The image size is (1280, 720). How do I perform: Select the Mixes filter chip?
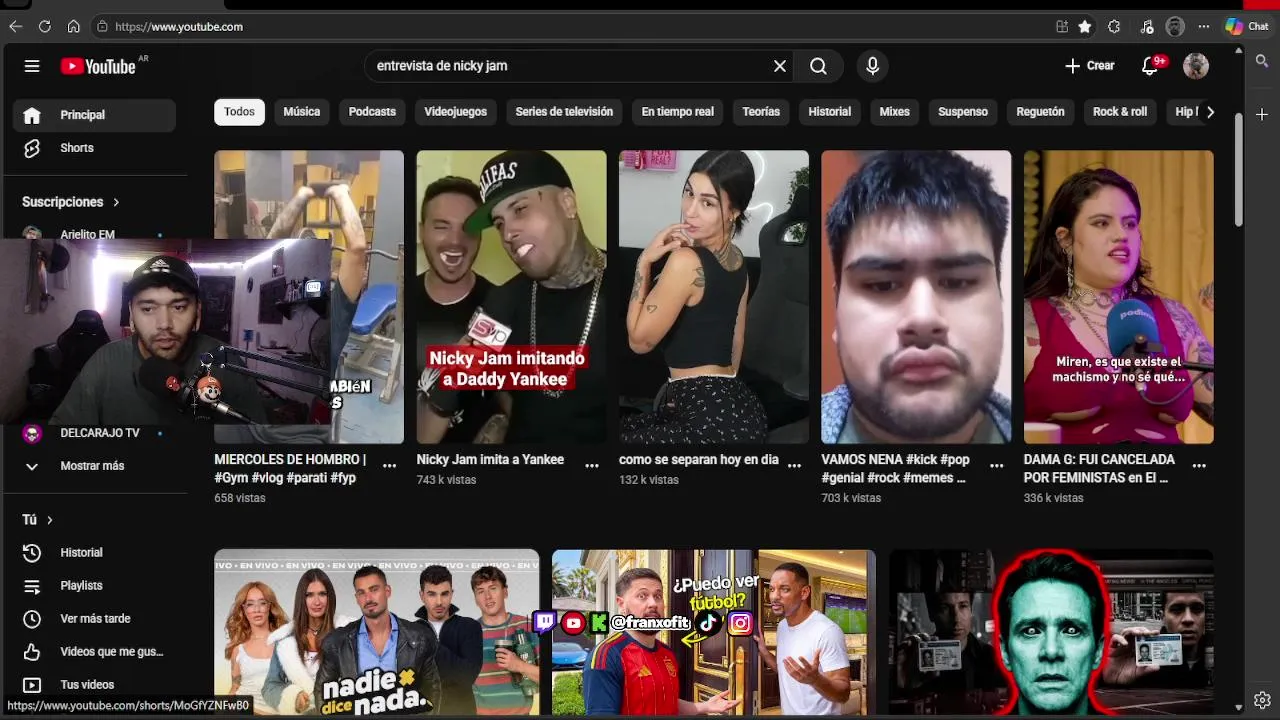pyautogui.click(x=894, y=112)
